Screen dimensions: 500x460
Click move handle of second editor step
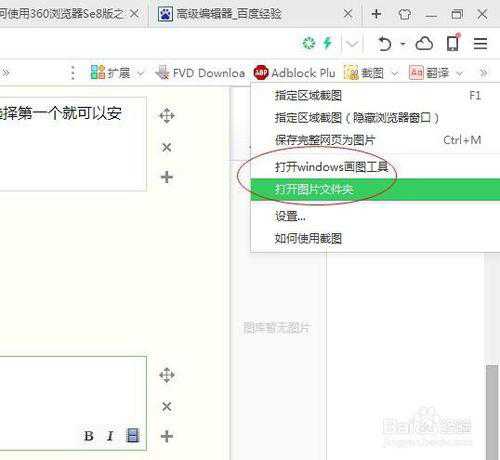[x=167, y=375]
